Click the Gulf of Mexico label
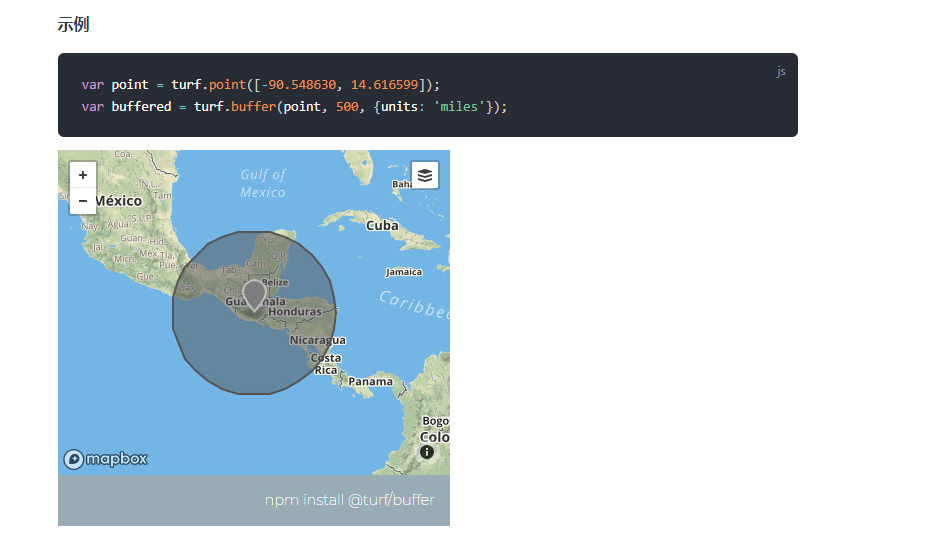This screenshot has width=944, height=533. (263, 183)
